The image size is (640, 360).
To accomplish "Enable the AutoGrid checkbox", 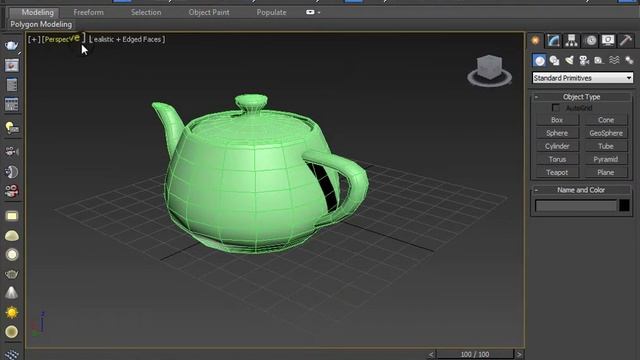I will 556,108.
